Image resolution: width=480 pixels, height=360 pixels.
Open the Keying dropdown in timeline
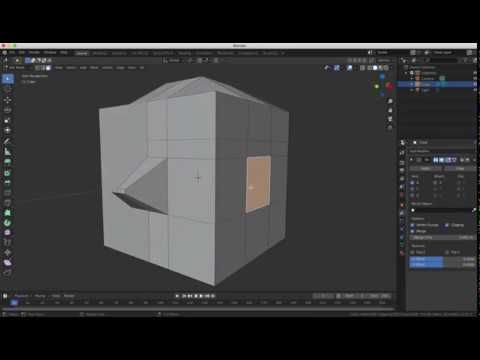[x=41, y=296]
